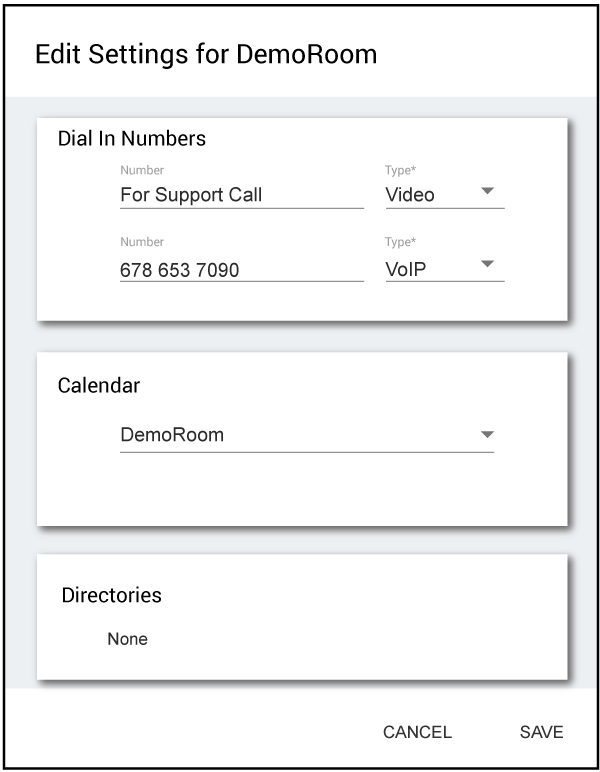Click Number label above 'For Support Call'
Viewport: 600px width, 772px height.
141,171
